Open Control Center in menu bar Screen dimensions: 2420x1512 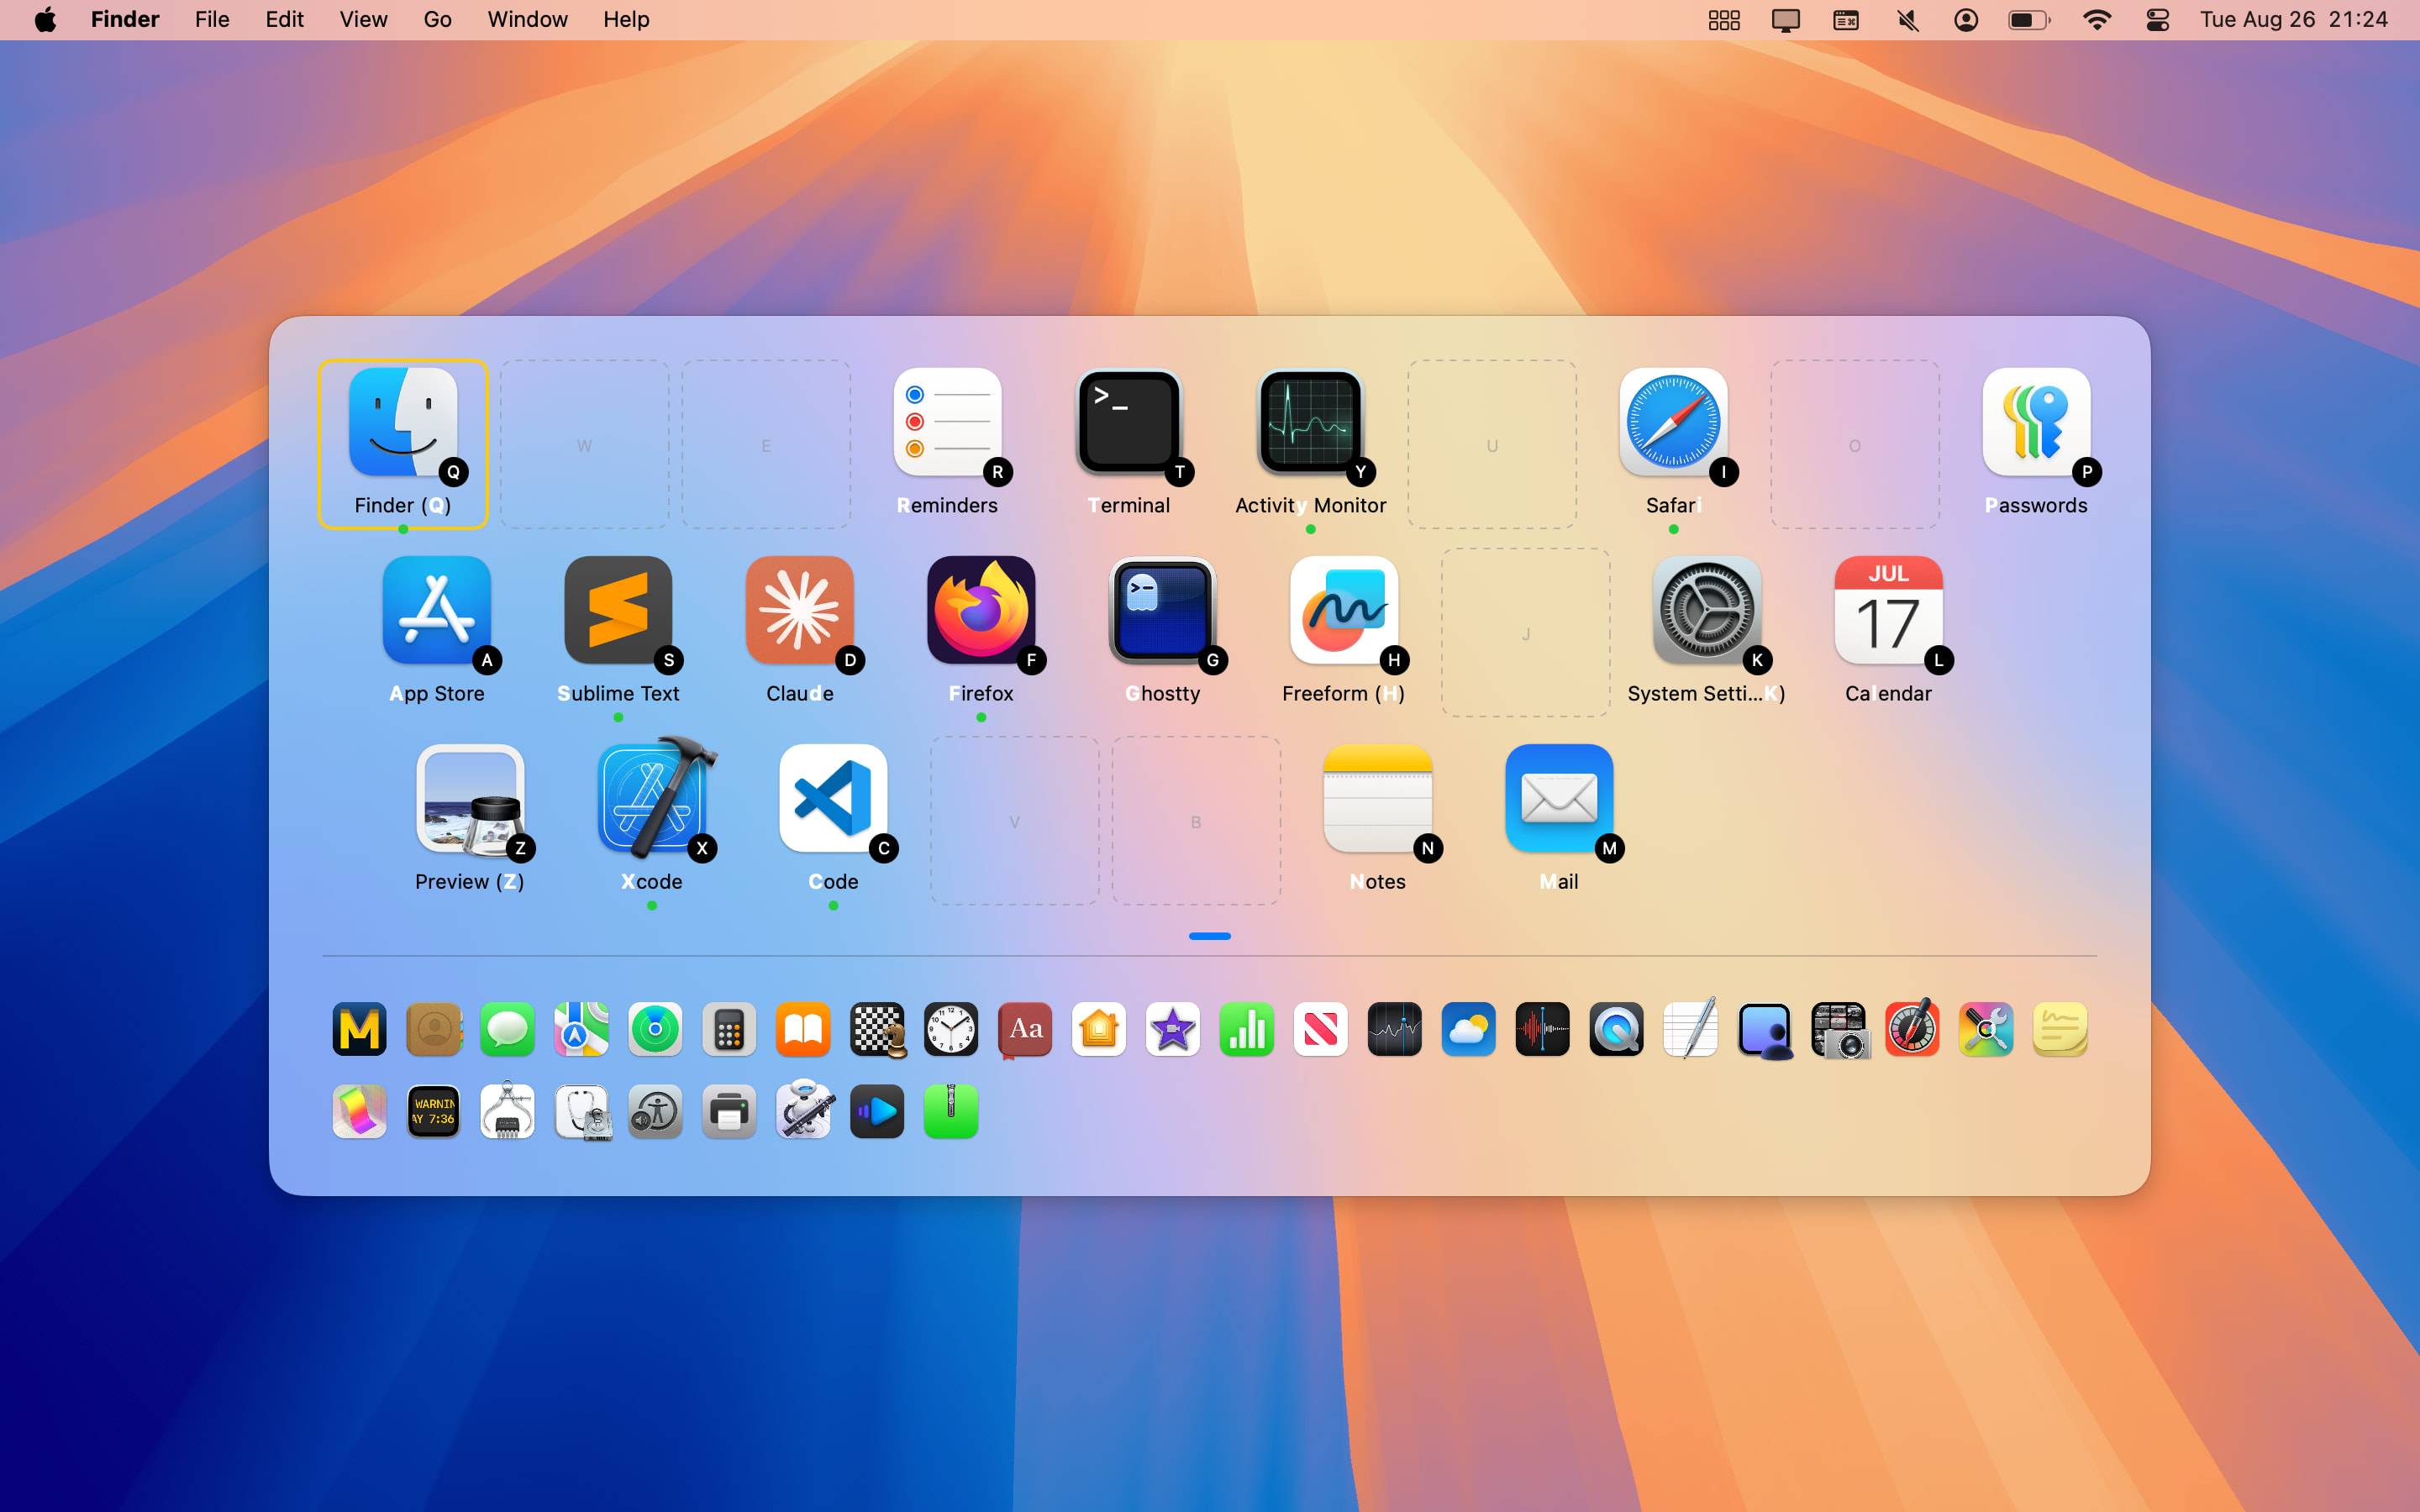2157,19
